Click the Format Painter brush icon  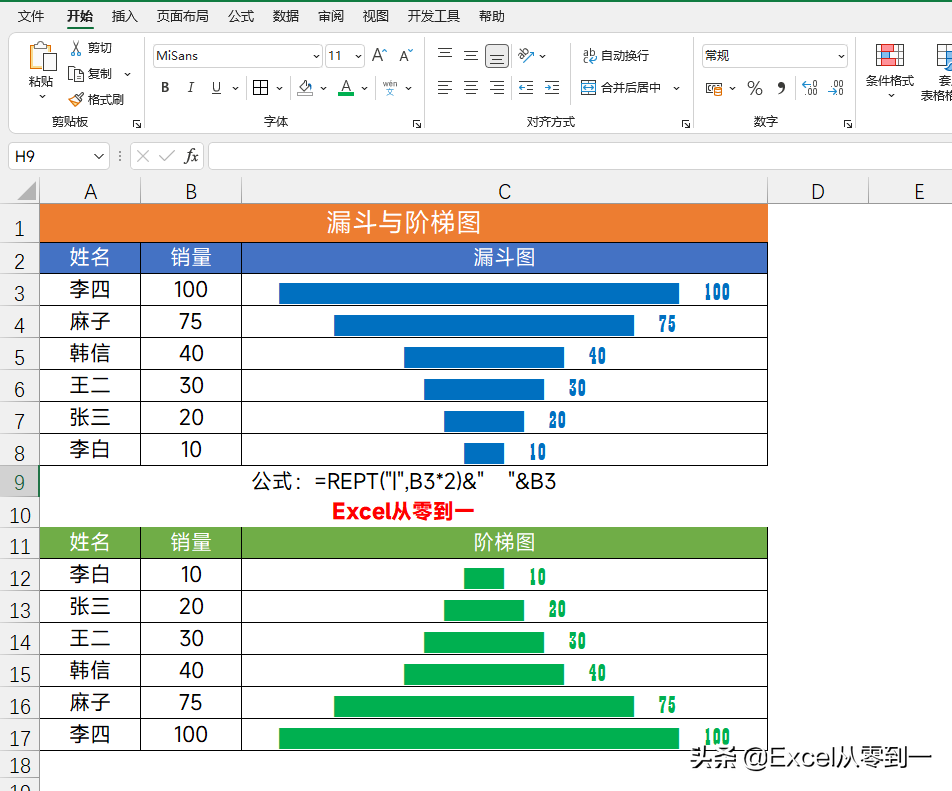[76, 100]
